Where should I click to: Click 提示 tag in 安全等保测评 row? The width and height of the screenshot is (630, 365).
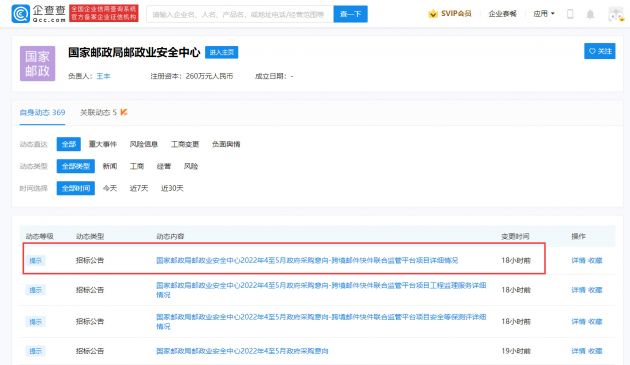(x=35, y=322)
